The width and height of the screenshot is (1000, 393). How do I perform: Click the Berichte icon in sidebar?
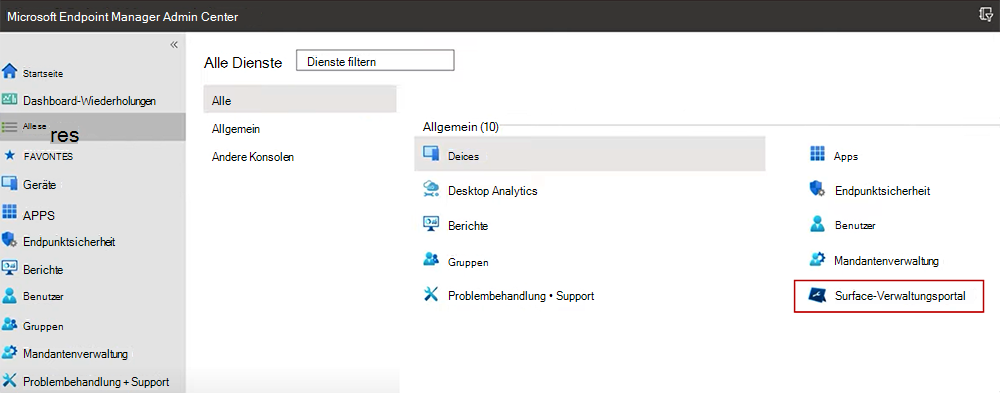(9, 268)
